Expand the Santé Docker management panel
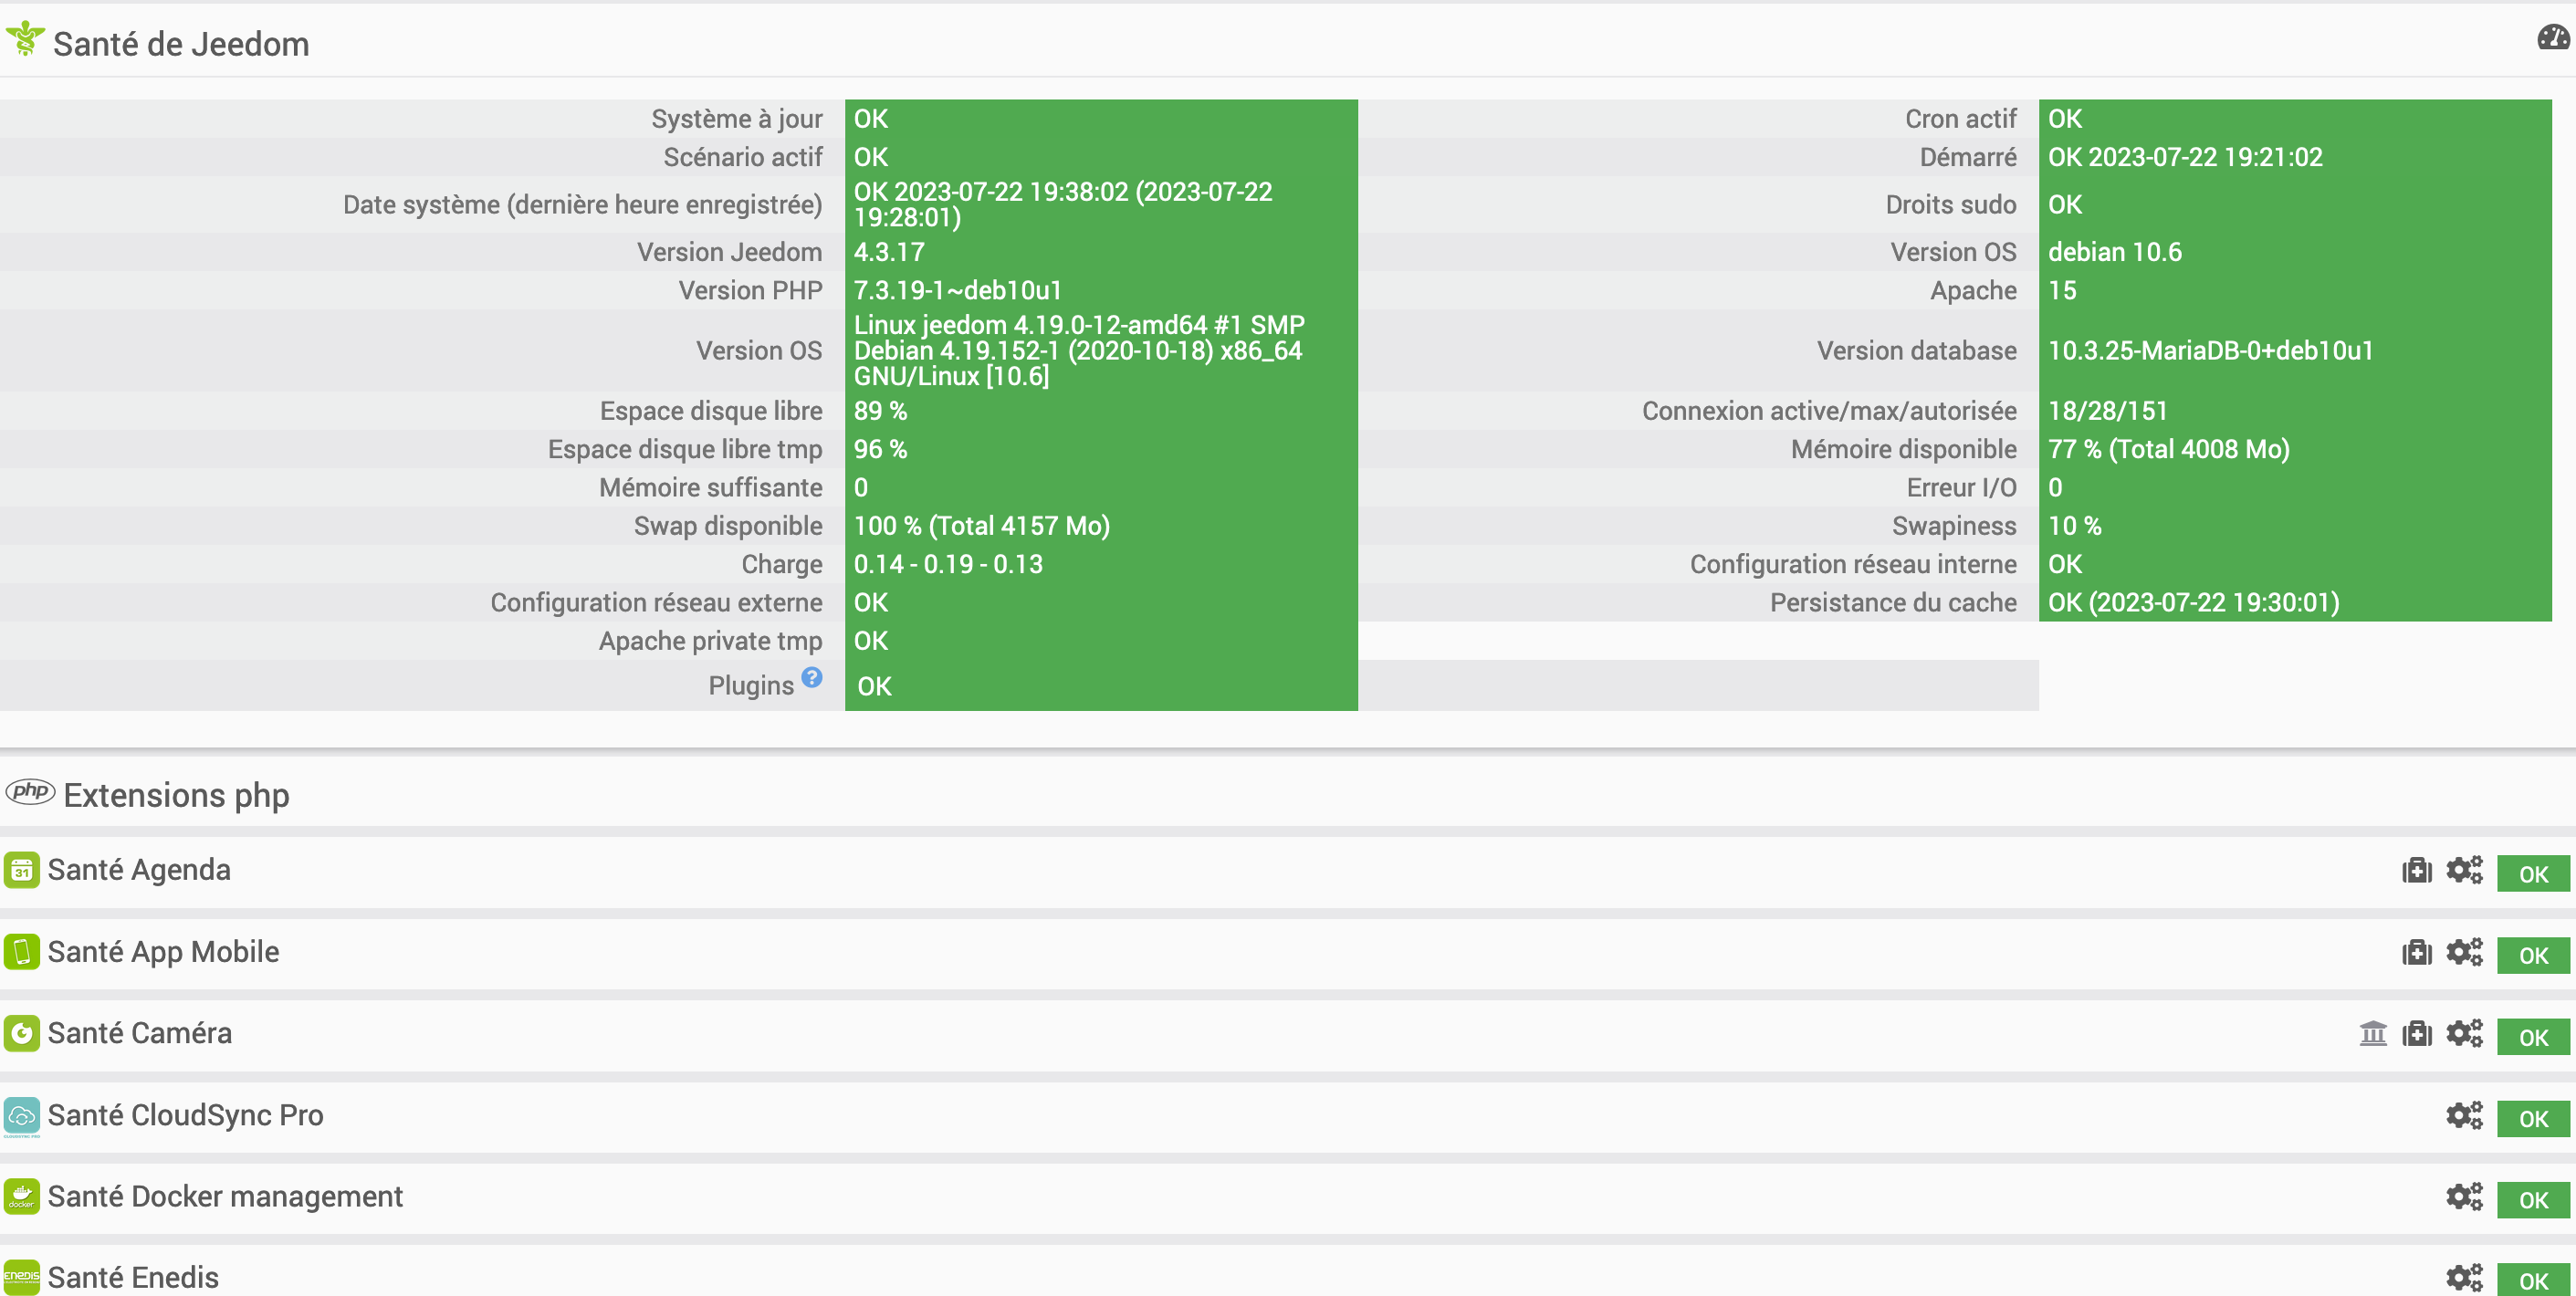2576x1296 pixels. [225, 1196]
